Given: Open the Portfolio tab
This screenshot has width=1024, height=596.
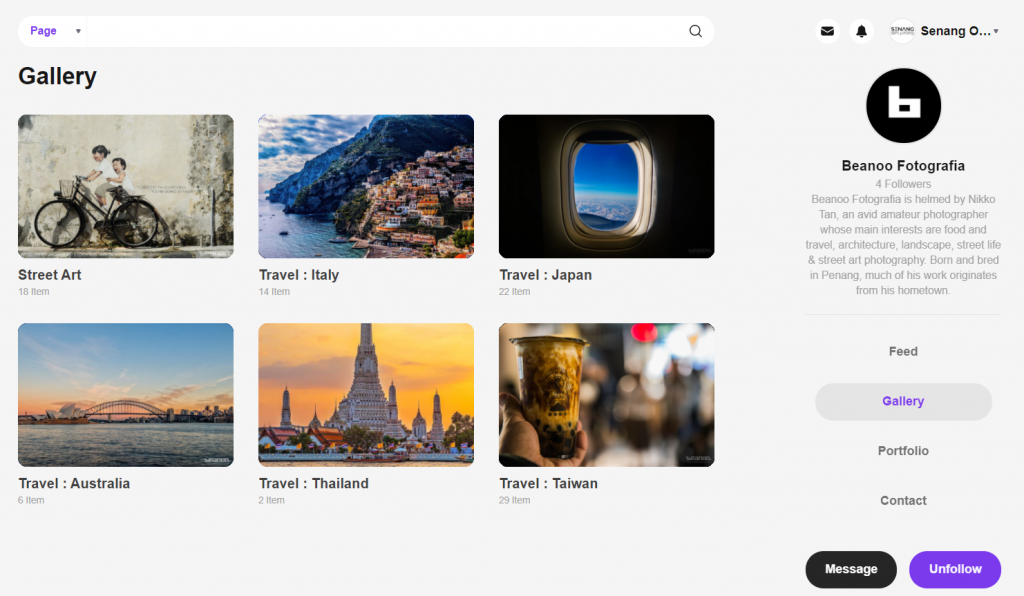Looking at the screenshot, I should pos(903,451).
